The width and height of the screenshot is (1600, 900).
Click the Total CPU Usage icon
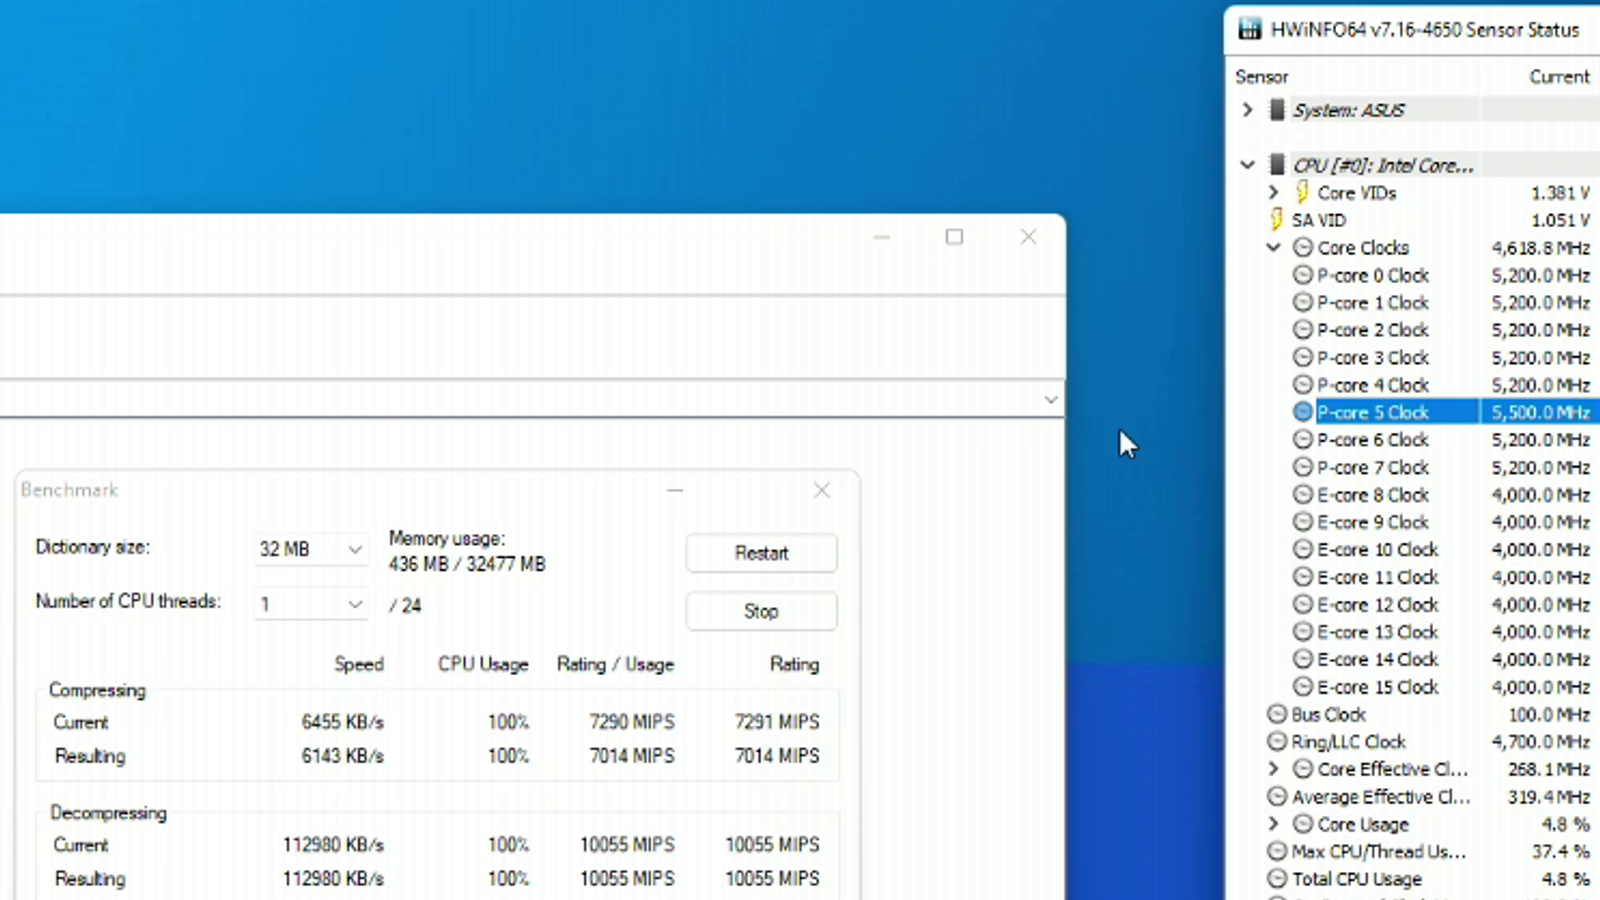(x=1276, y=879)
